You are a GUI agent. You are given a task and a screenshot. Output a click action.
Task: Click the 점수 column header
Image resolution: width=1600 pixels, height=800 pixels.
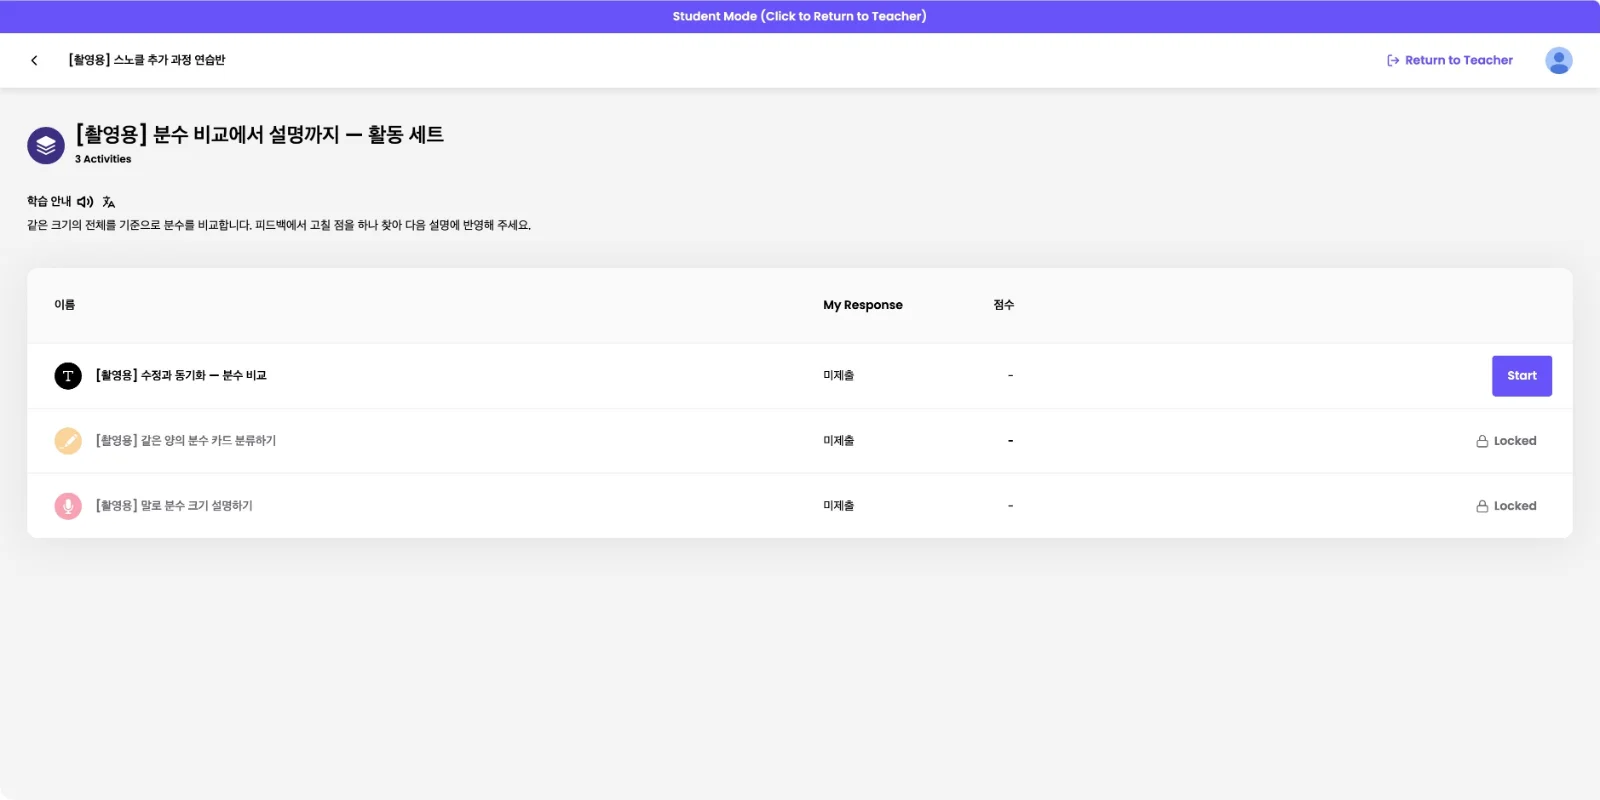click(x=1004, y=305)
